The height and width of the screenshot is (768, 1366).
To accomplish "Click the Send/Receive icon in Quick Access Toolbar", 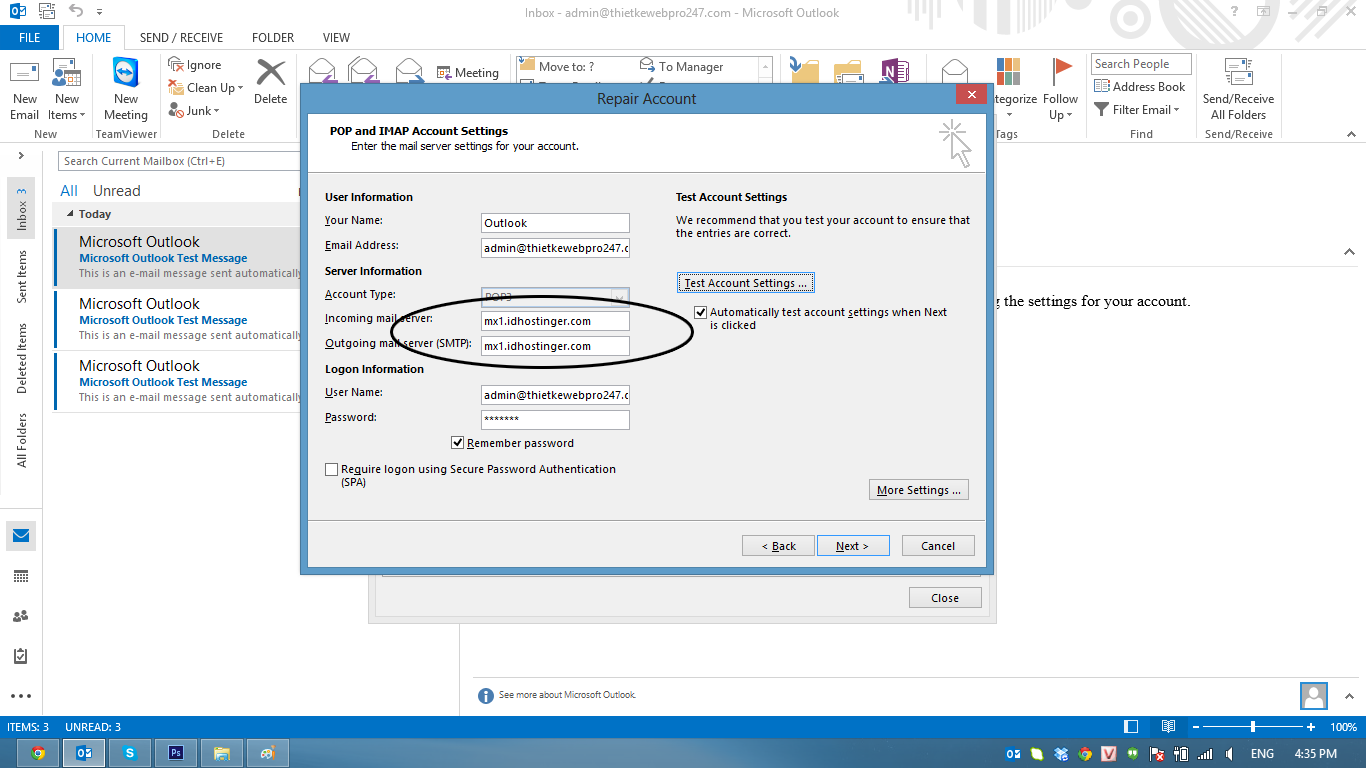I will pos(46,12).
